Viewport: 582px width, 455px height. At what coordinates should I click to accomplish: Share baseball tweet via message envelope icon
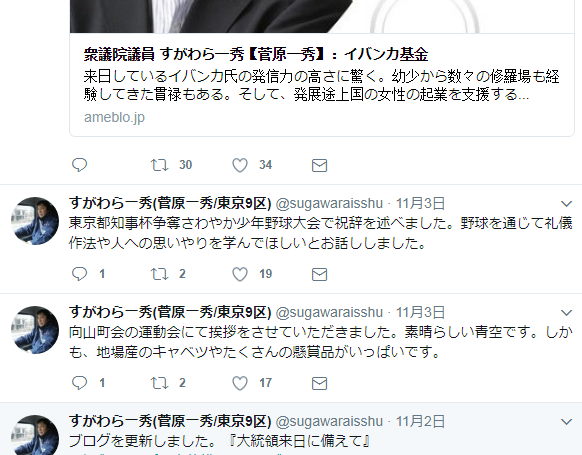click(x=319, y=274)
